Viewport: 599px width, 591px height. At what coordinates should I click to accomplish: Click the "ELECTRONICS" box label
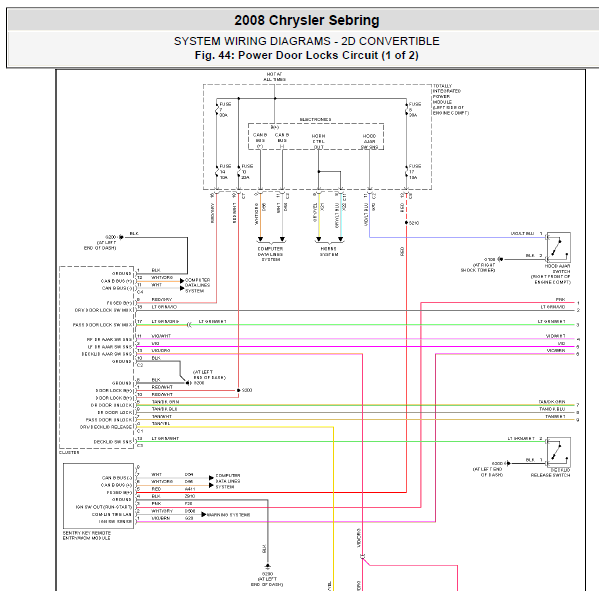point(315,120)
